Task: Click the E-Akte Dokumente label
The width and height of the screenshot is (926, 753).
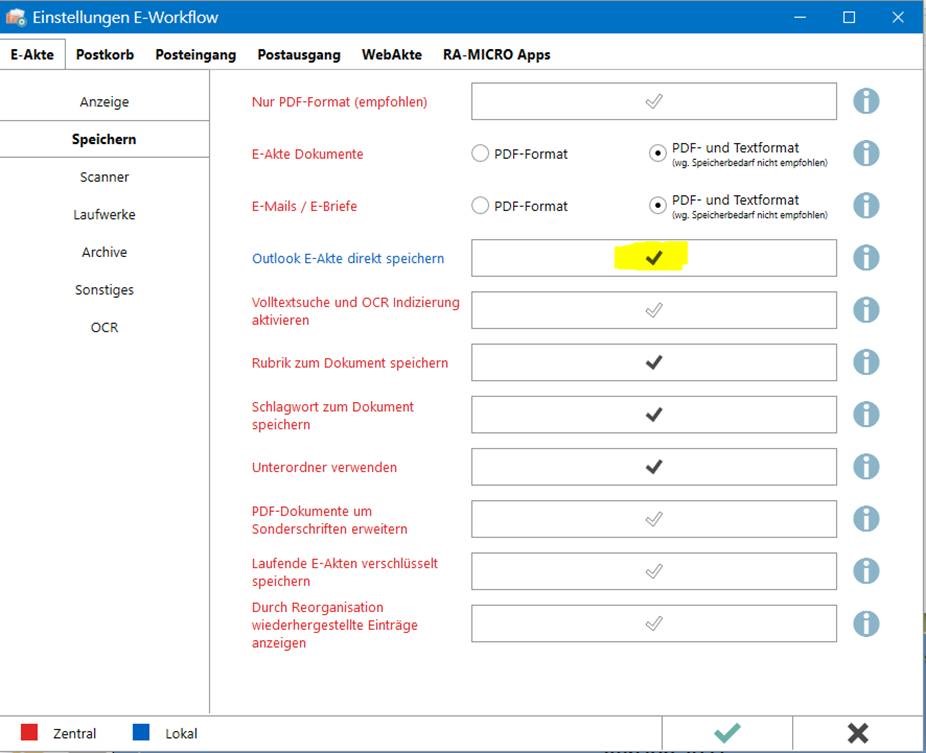Action: tap(308, 154)
